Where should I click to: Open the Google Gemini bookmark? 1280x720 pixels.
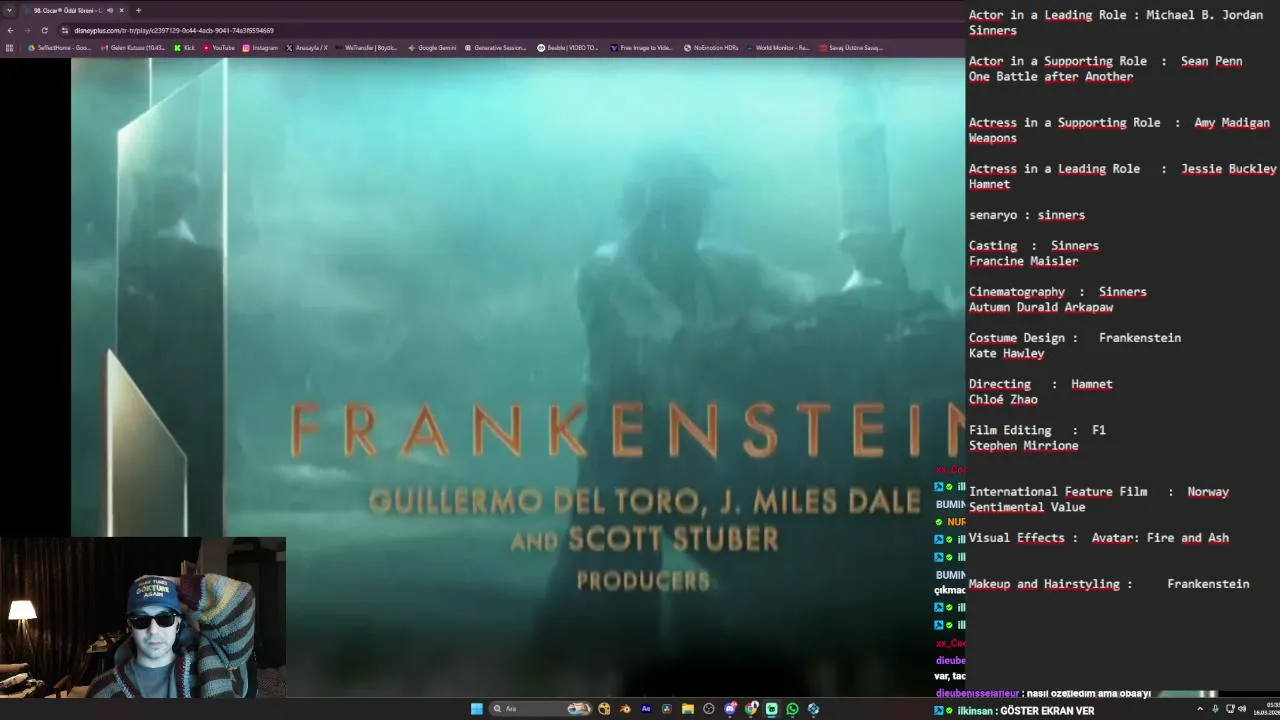point(432,48)
